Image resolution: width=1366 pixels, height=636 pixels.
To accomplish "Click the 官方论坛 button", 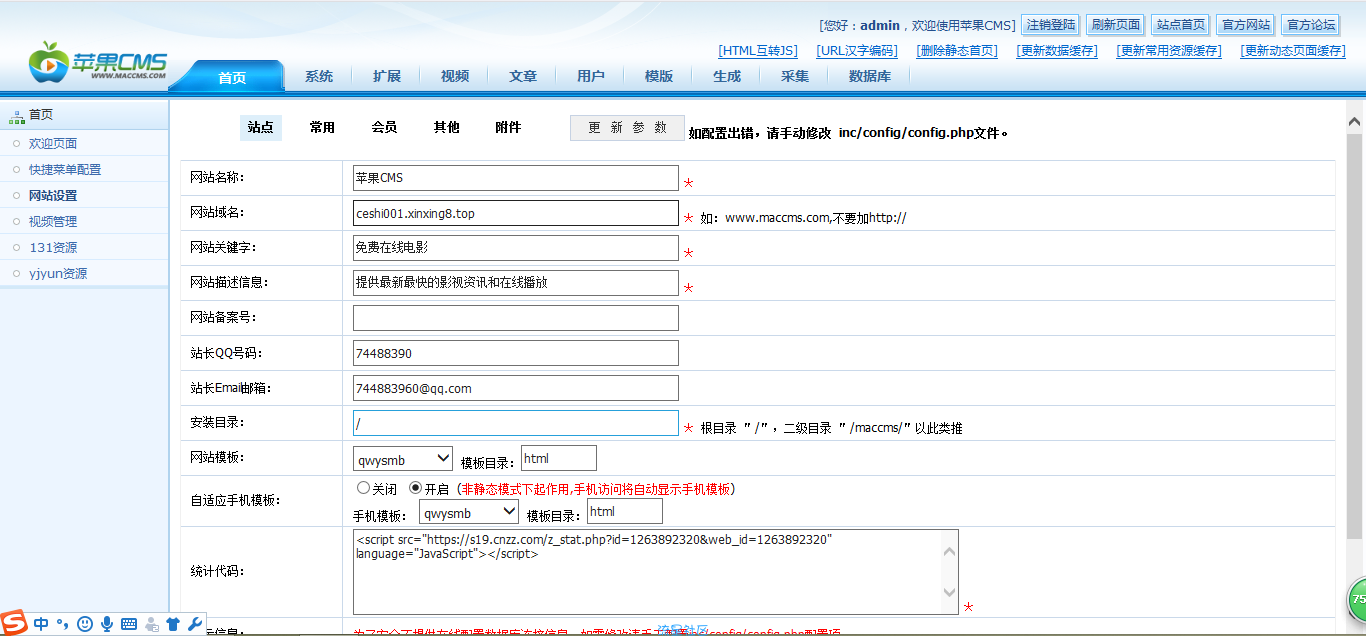I will coord(1311,25).
